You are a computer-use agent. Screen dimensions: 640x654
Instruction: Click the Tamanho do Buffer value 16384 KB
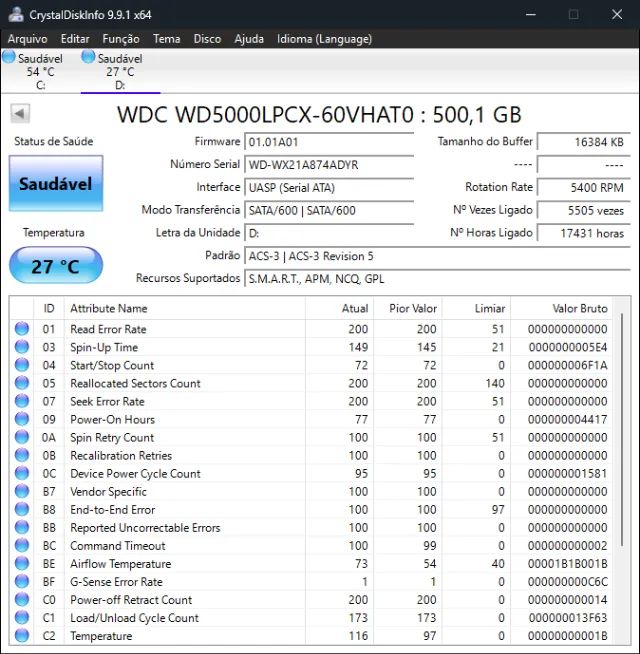coord(584,142)
